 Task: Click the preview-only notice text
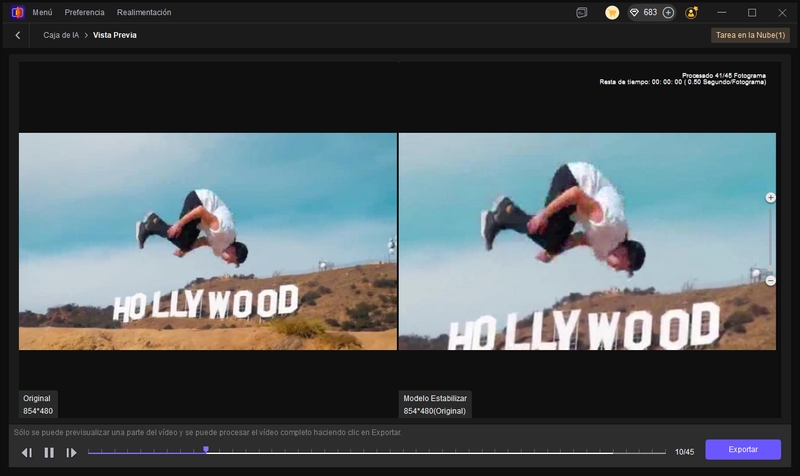coord(208,433)
